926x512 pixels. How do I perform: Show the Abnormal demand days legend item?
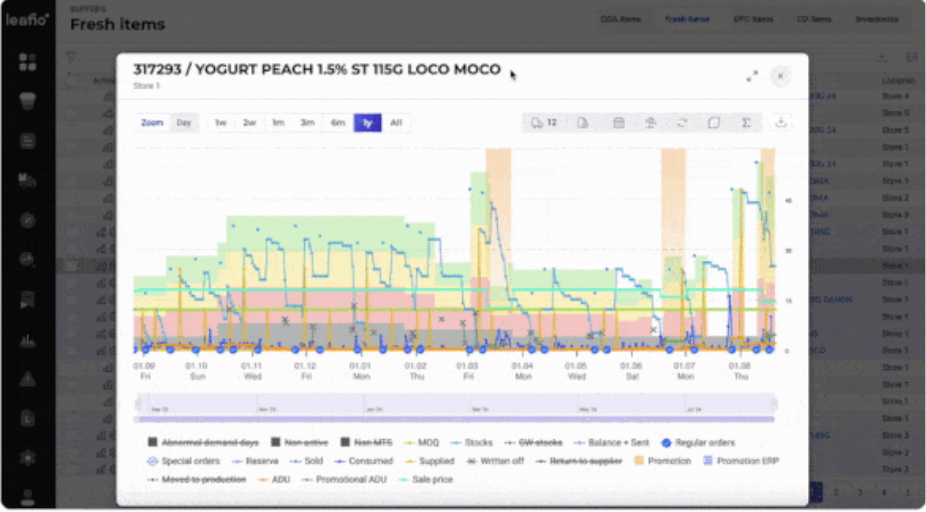[x=203, y=442]
